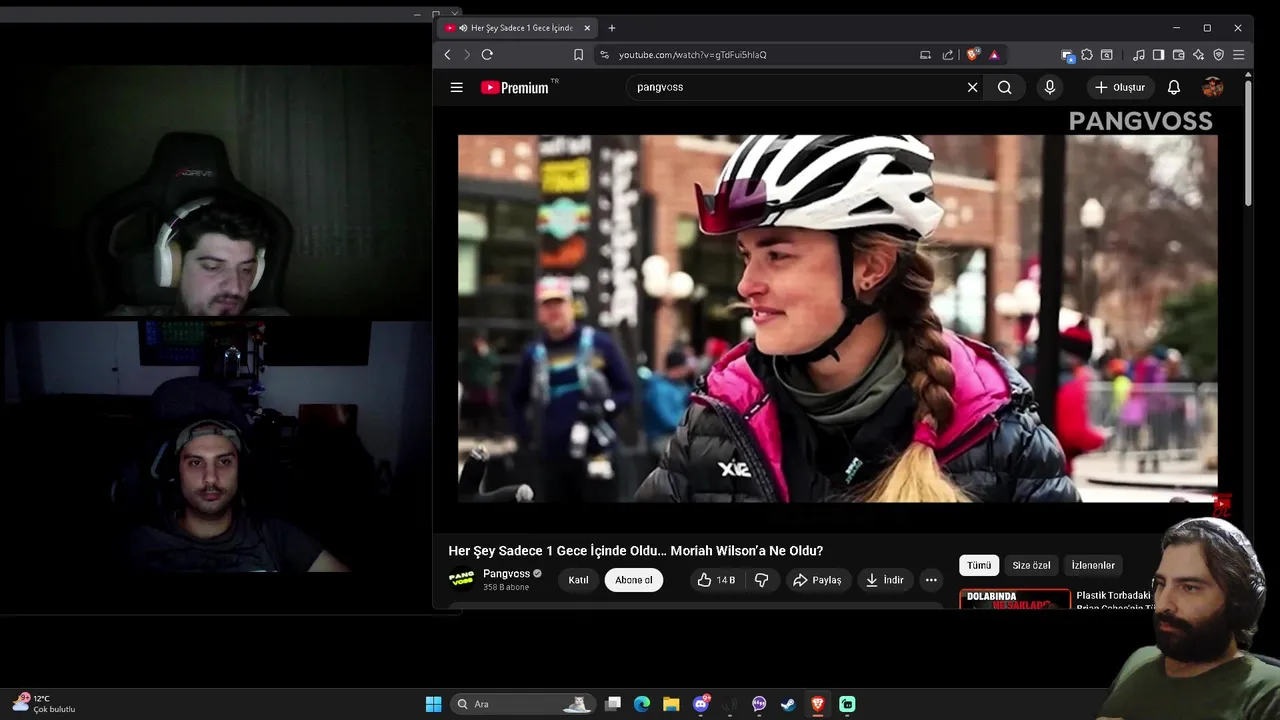Clear the pangvoss search text
This screenshot has width=1280, height=720.
click(x=972, y=87)
